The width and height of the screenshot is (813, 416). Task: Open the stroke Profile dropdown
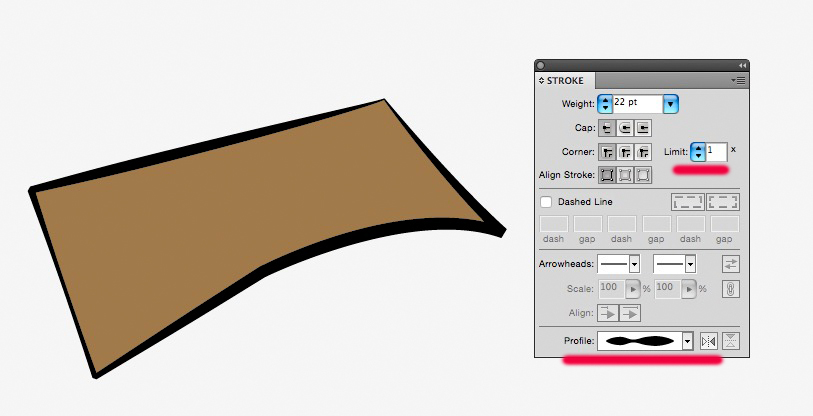[645, 341]
